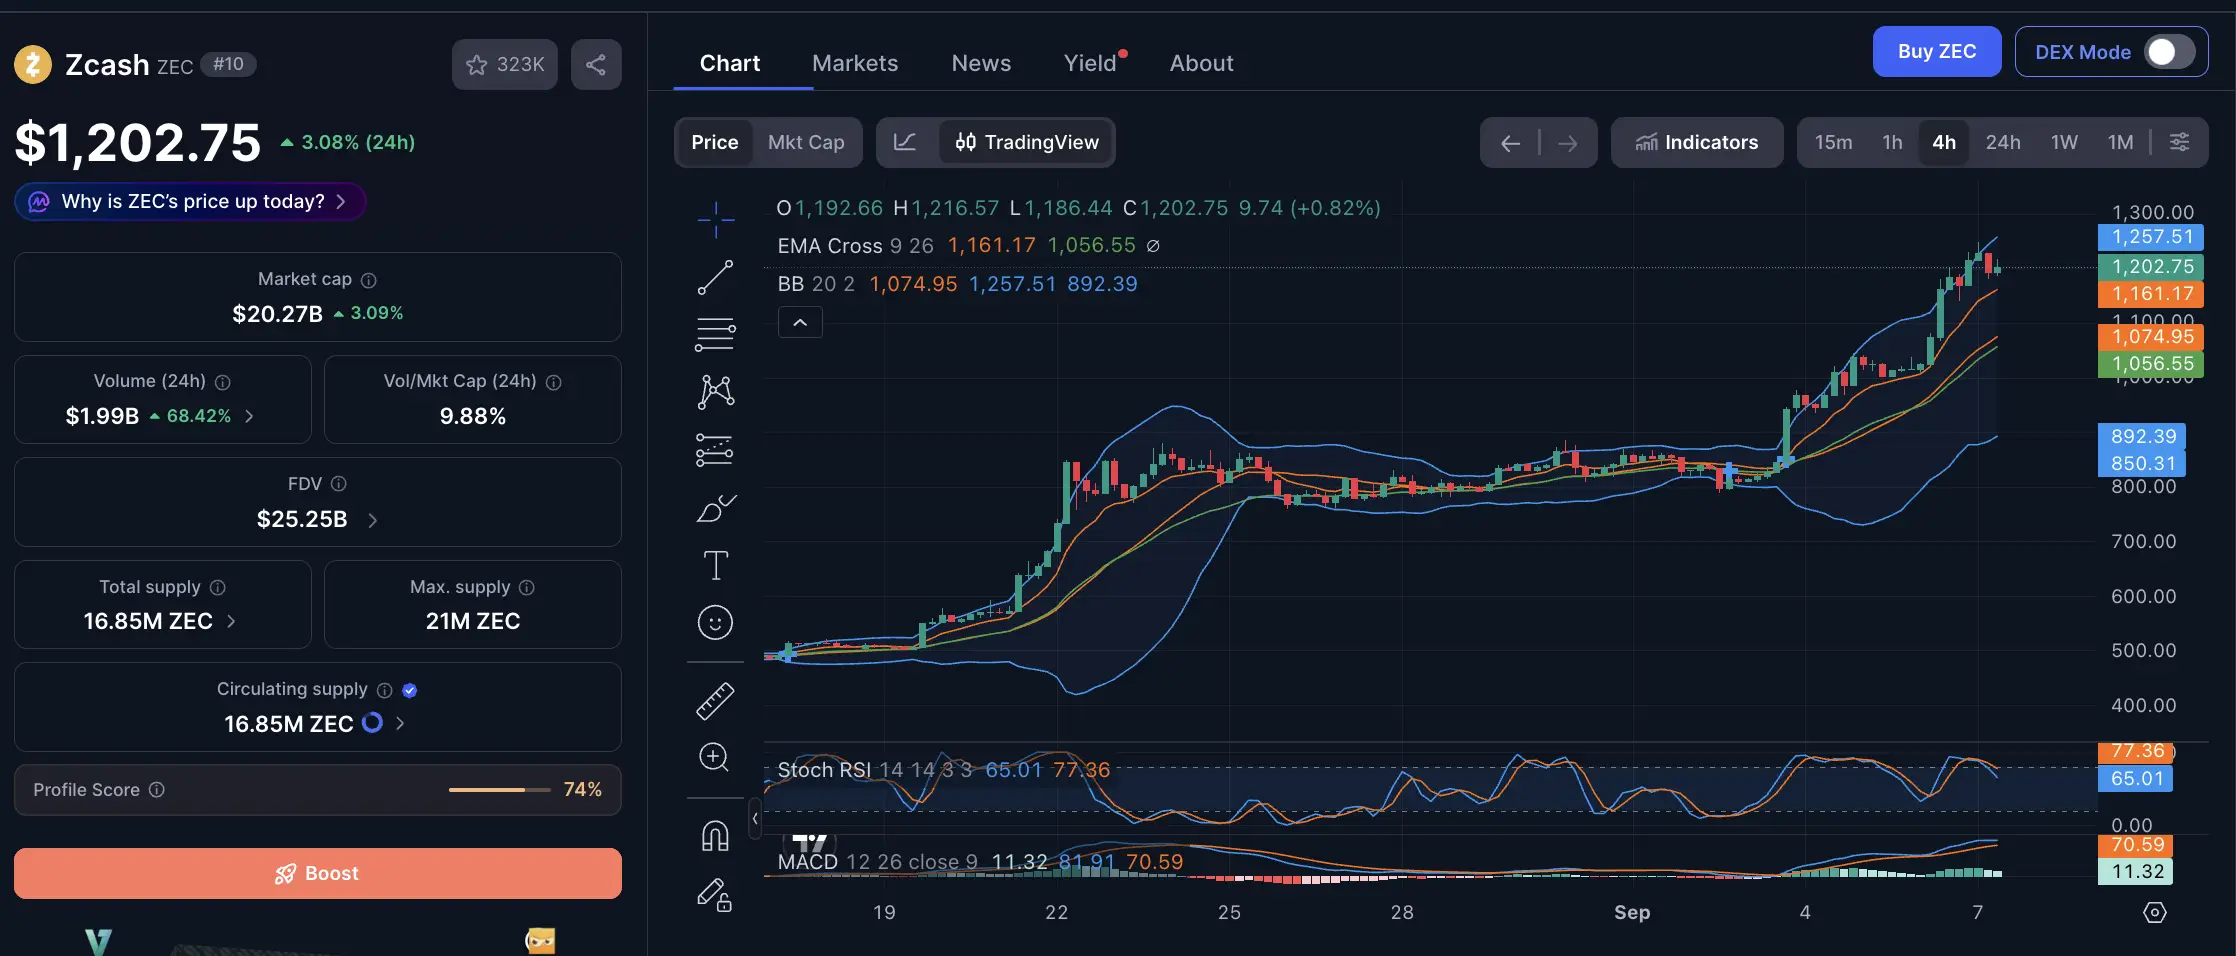2236x956 pixels.
Task: Collapse the indicator legend chevron
Action: [x=800, y=322]
